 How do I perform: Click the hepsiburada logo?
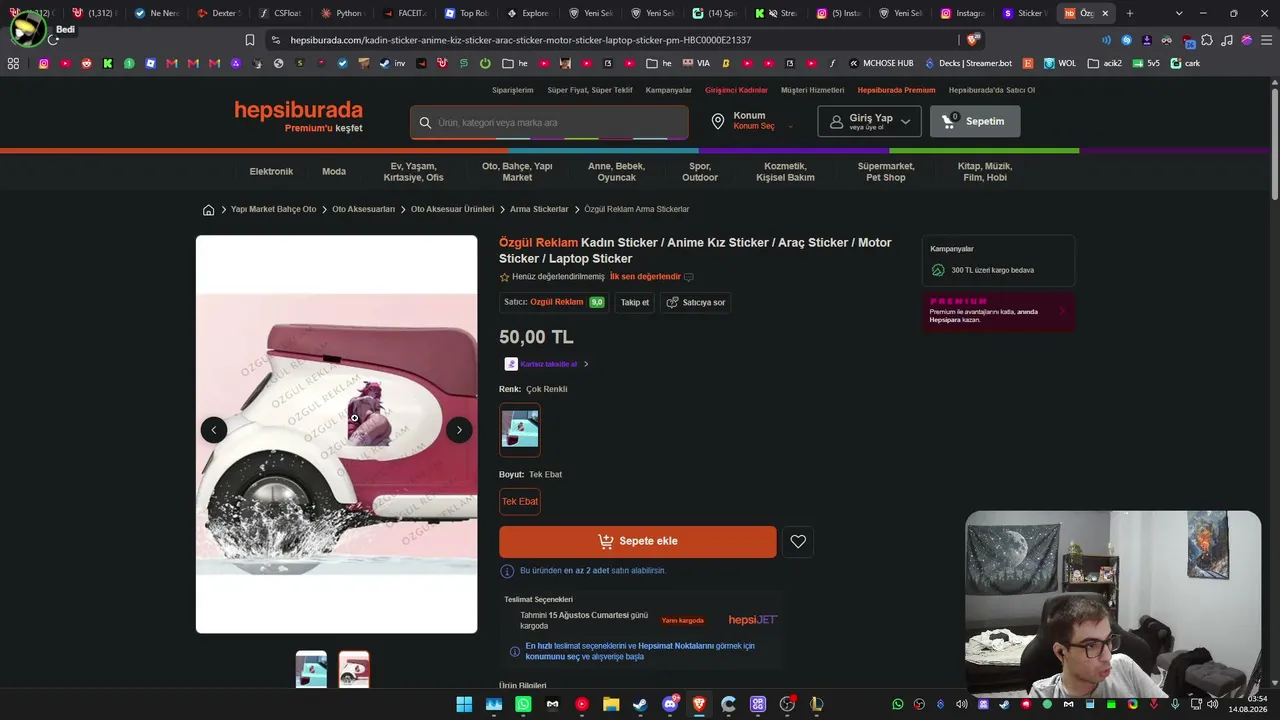coord(298,110)
